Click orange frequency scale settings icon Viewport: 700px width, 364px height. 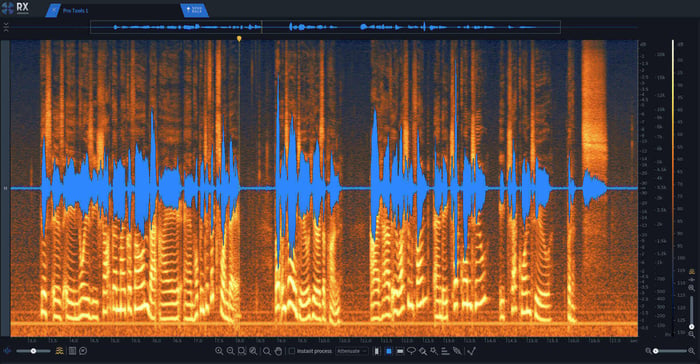click(x=692, y=272)
